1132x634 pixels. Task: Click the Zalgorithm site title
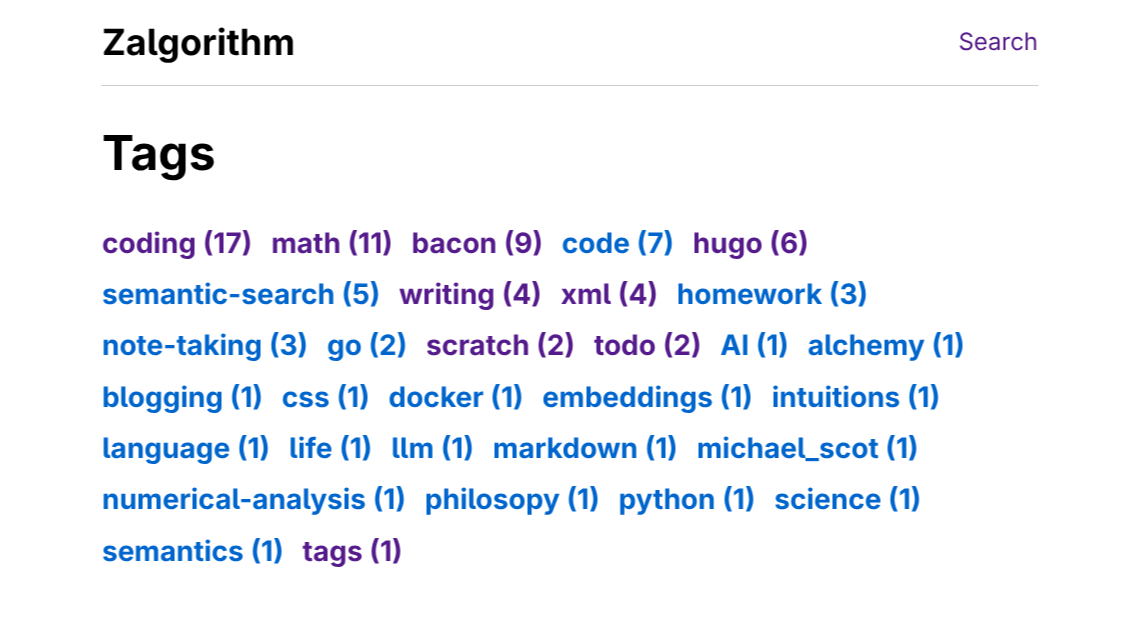click(198, 42)
